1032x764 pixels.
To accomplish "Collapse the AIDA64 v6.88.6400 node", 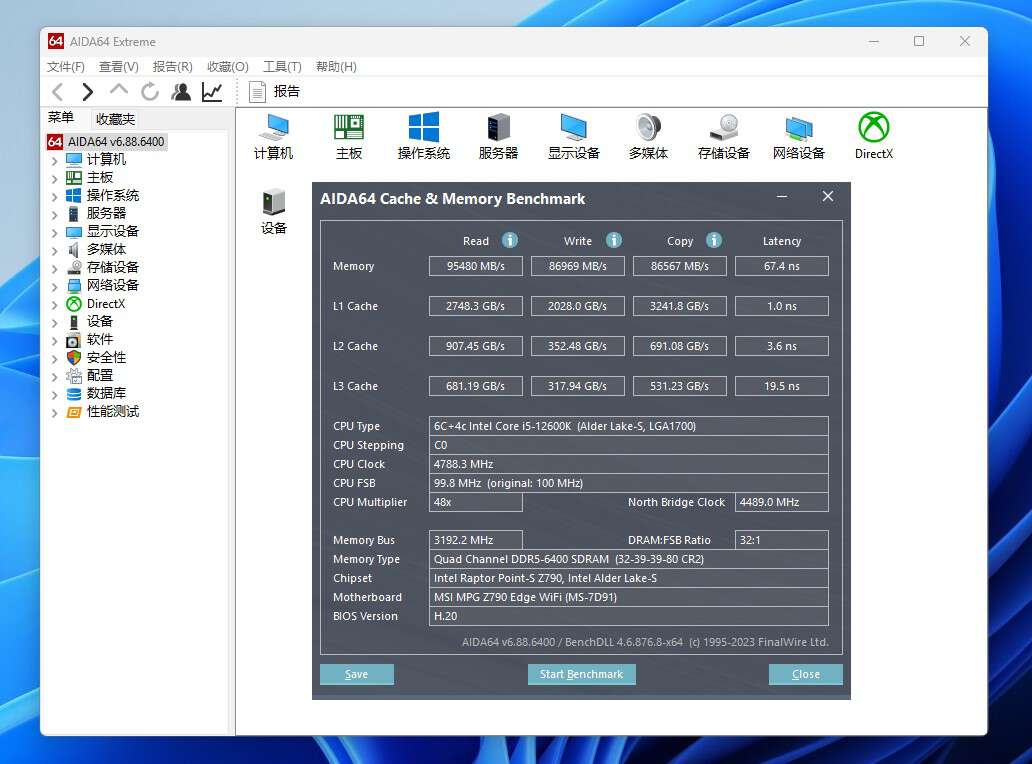I will (x=54, y=141).
